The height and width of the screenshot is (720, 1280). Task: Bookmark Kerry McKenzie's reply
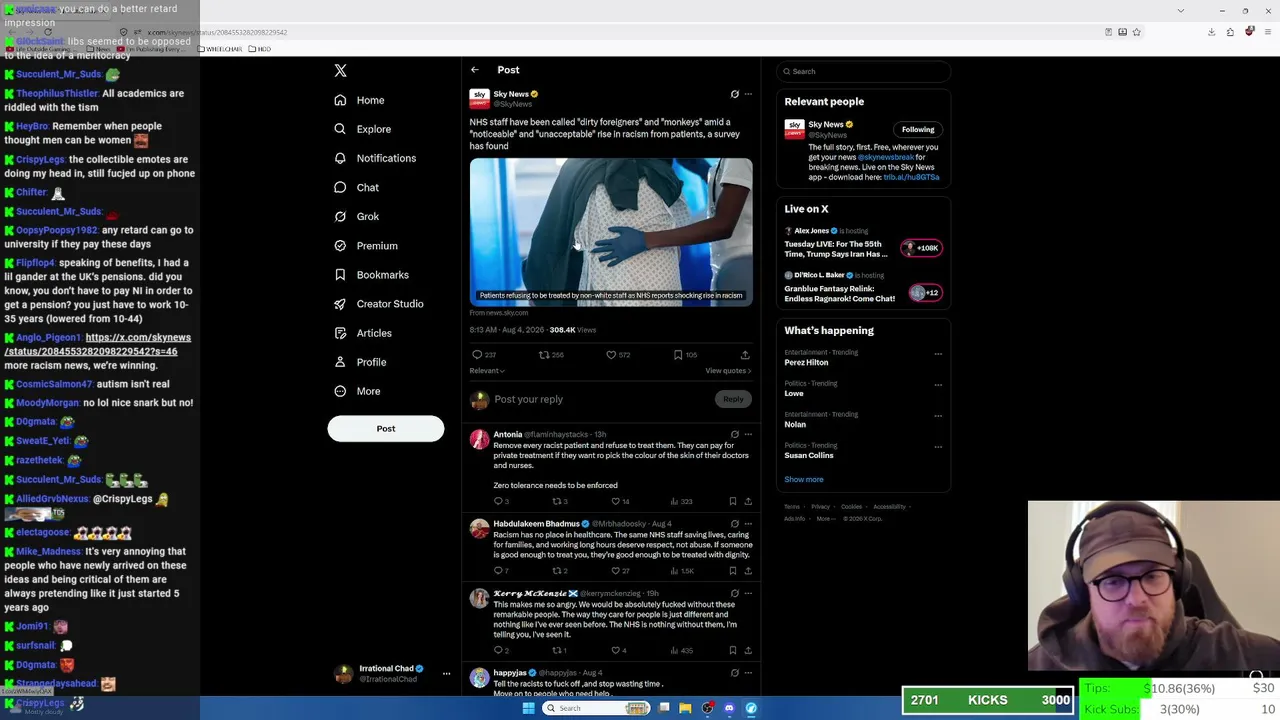733,650
